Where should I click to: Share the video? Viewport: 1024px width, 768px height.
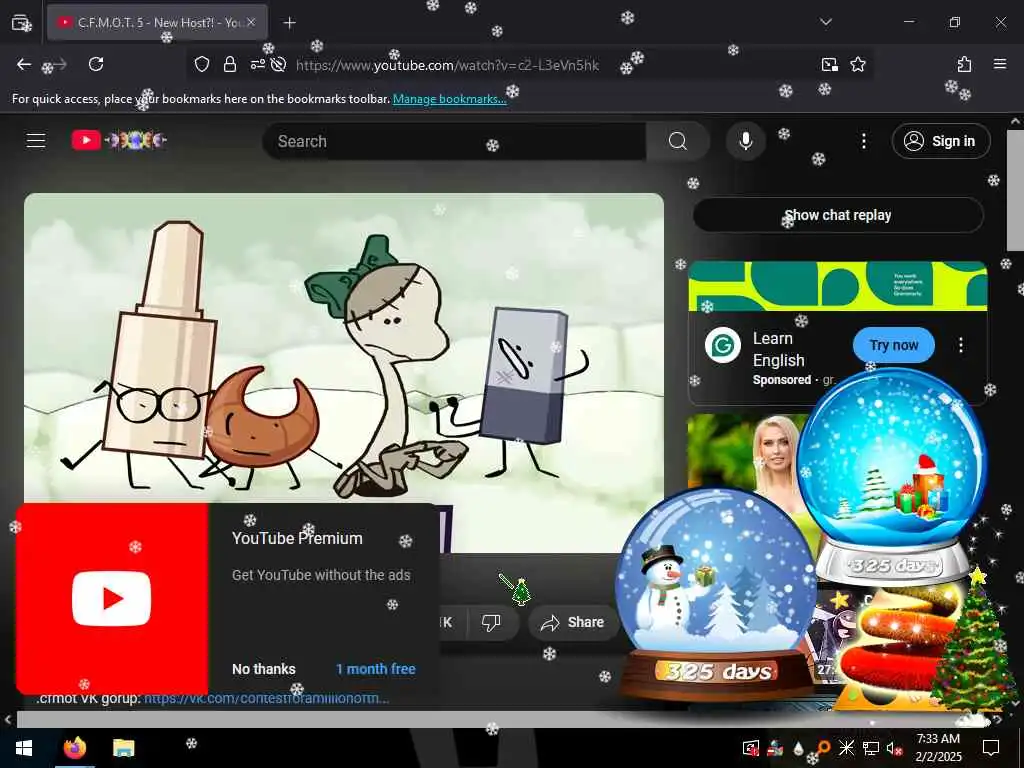coord(572,622)
